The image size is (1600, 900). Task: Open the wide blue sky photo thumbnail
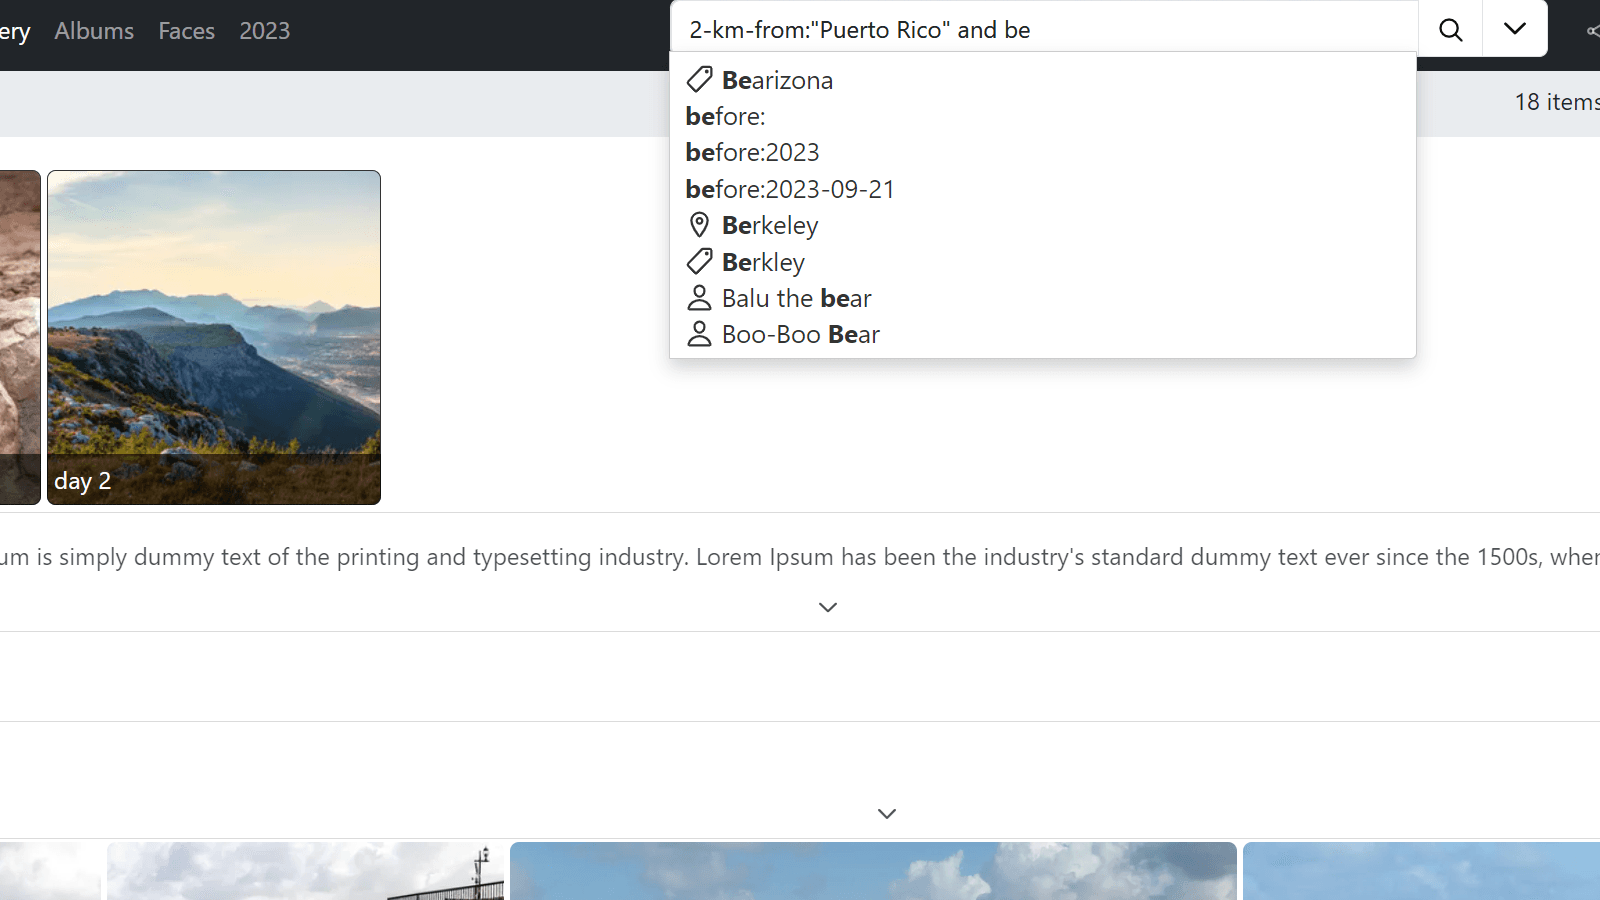873,871
